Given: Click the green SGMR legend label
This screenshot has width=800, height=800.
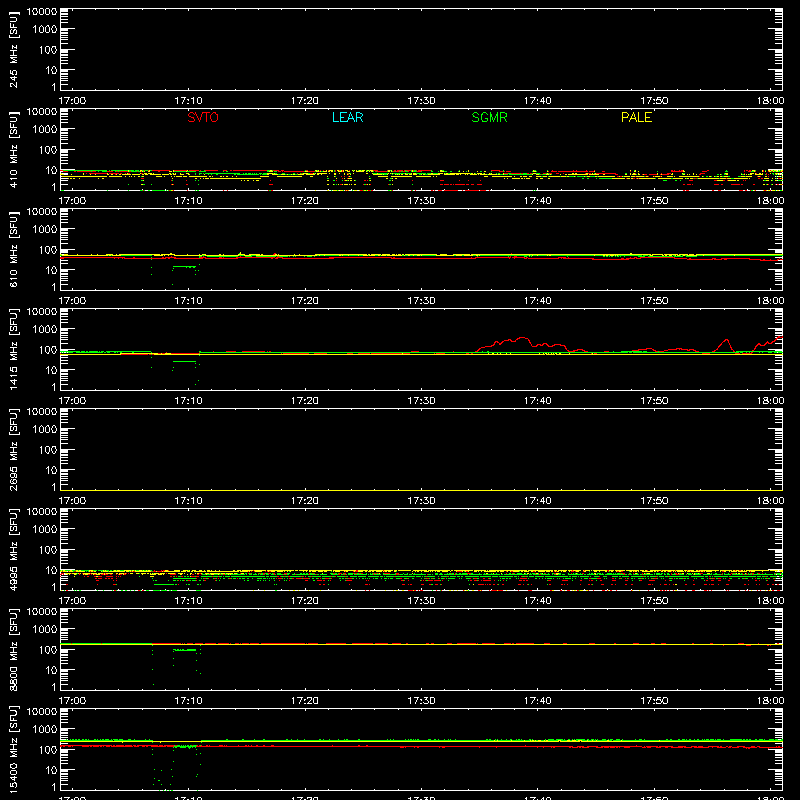Looking at the screenshot, I should coord(489,117).
